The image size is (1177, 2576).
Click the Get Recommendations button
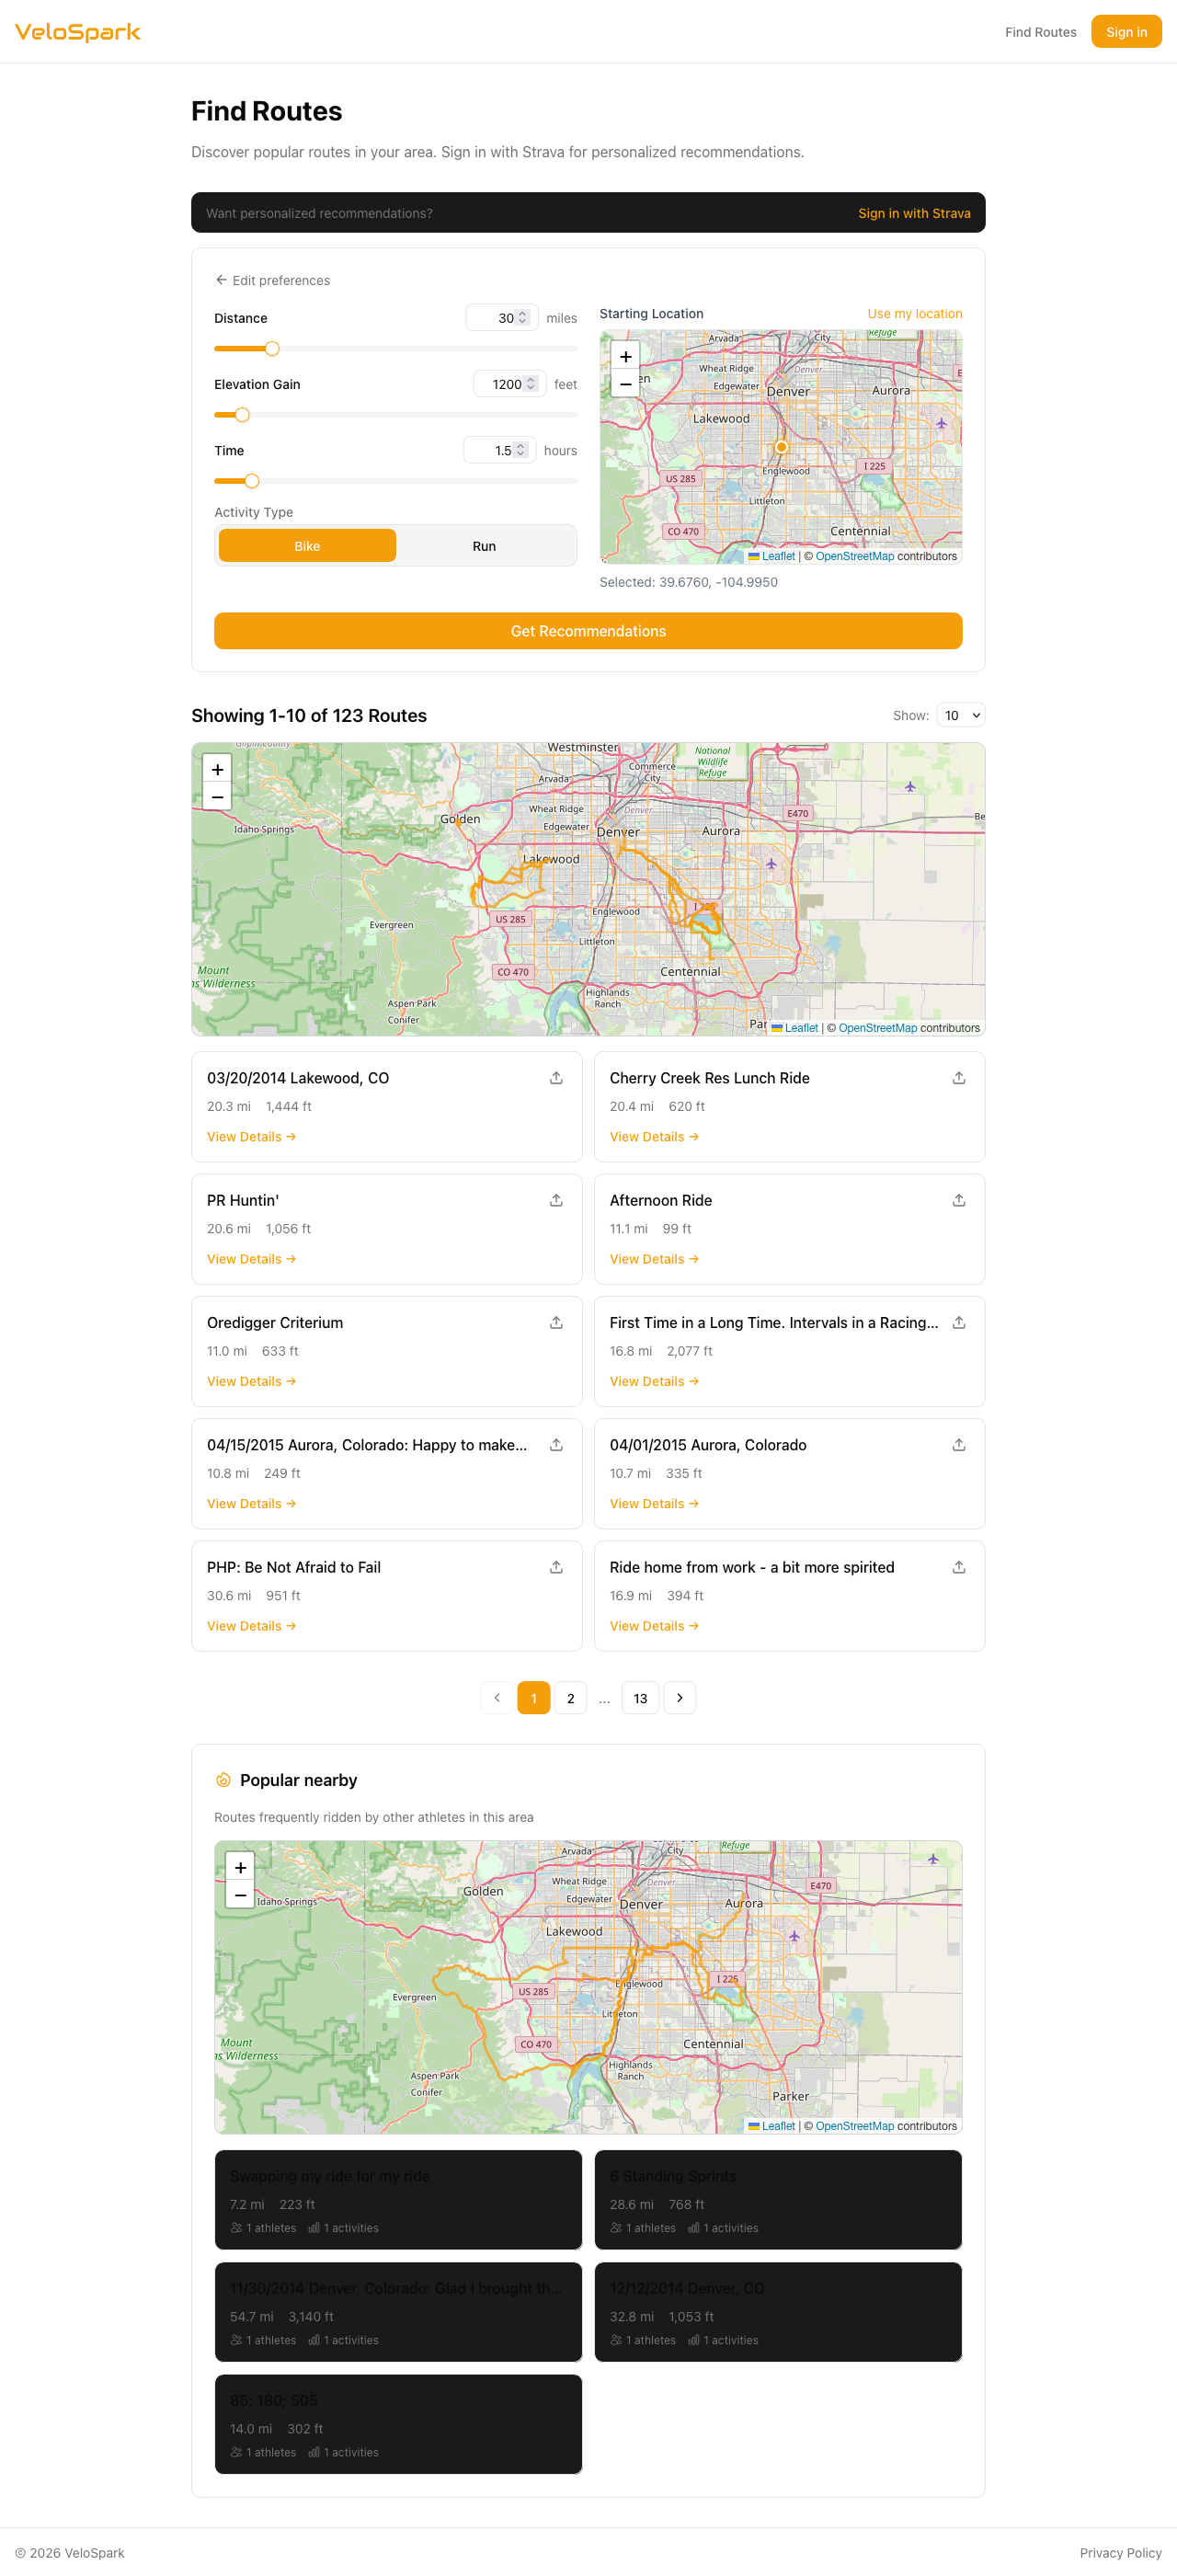coord(588,631)
